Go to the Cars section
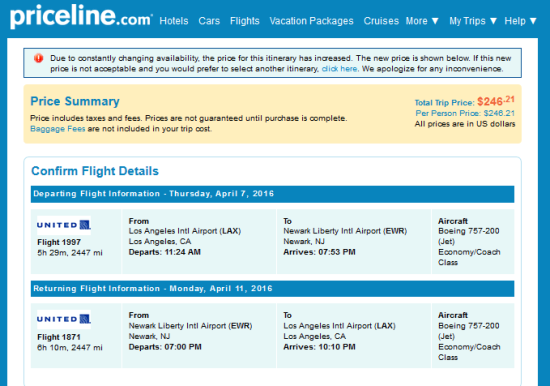 click(209, 21)
